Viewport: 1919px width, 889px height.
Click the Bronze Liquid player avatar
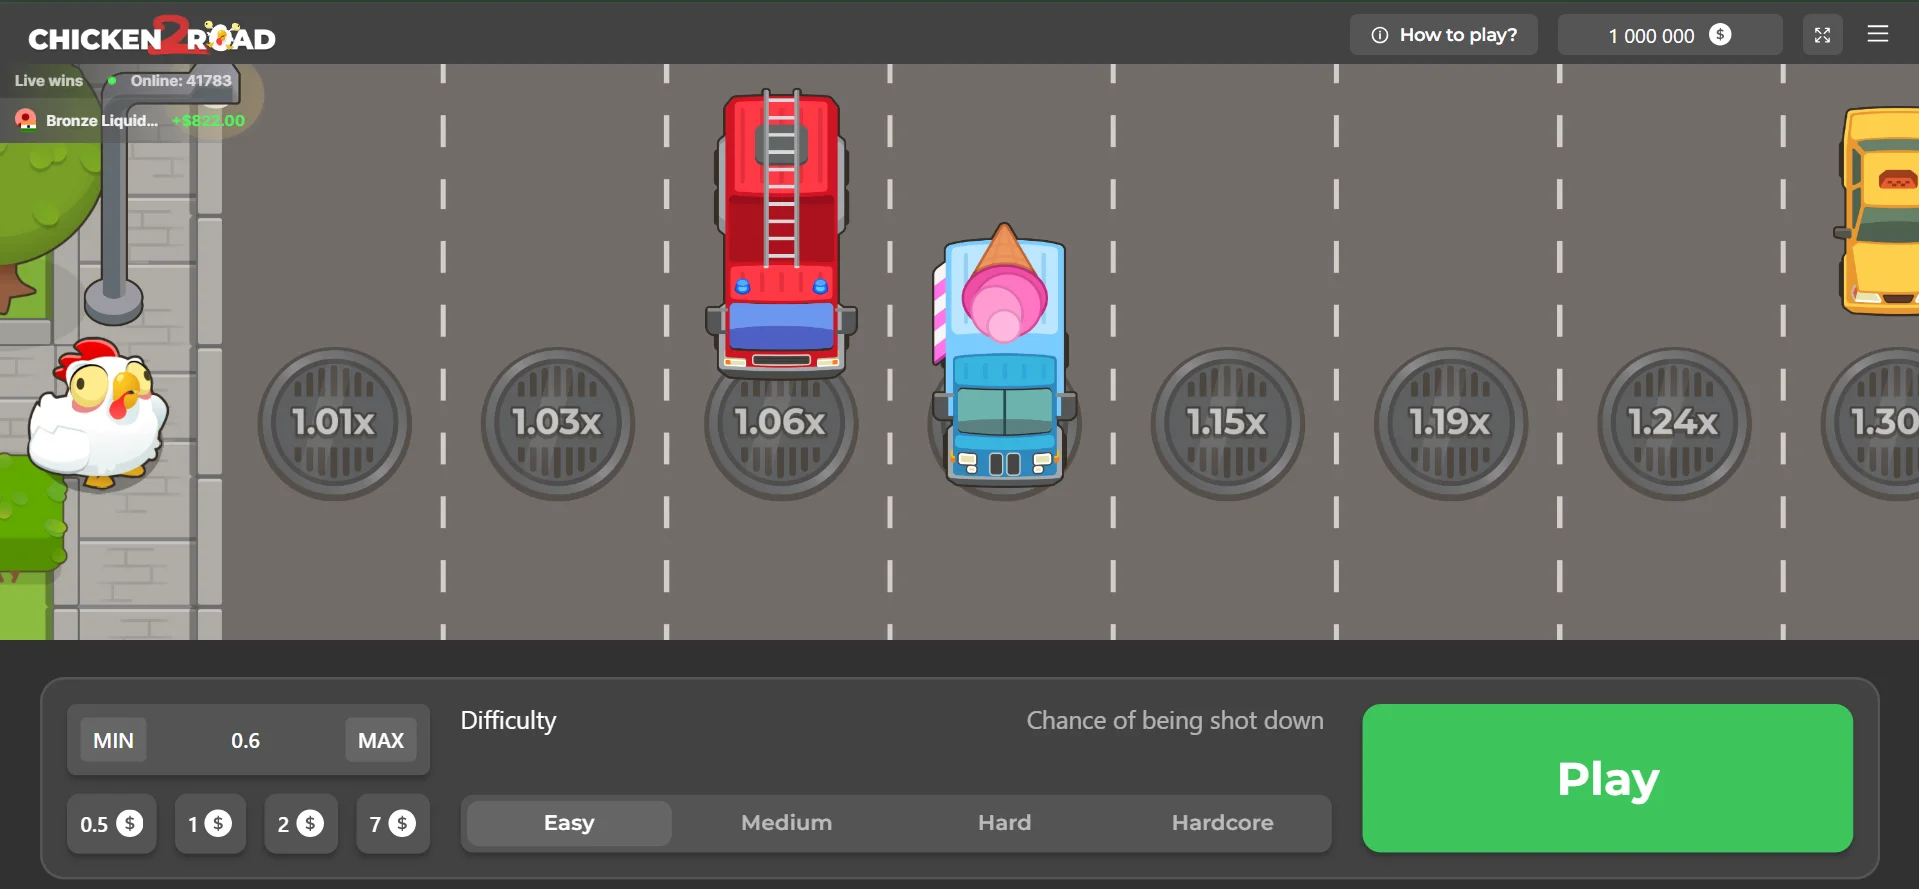click(x=26, y=120)
